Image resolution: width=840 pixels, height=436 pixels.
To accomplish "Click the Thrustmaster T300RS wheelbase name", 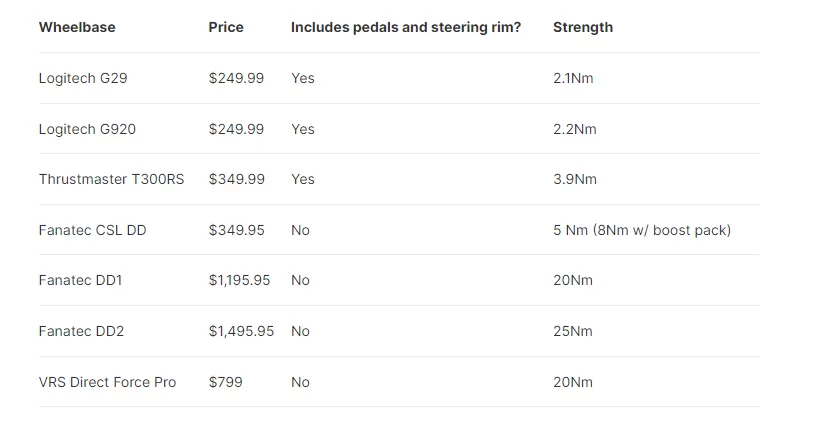I will click(x=111, y=179).
